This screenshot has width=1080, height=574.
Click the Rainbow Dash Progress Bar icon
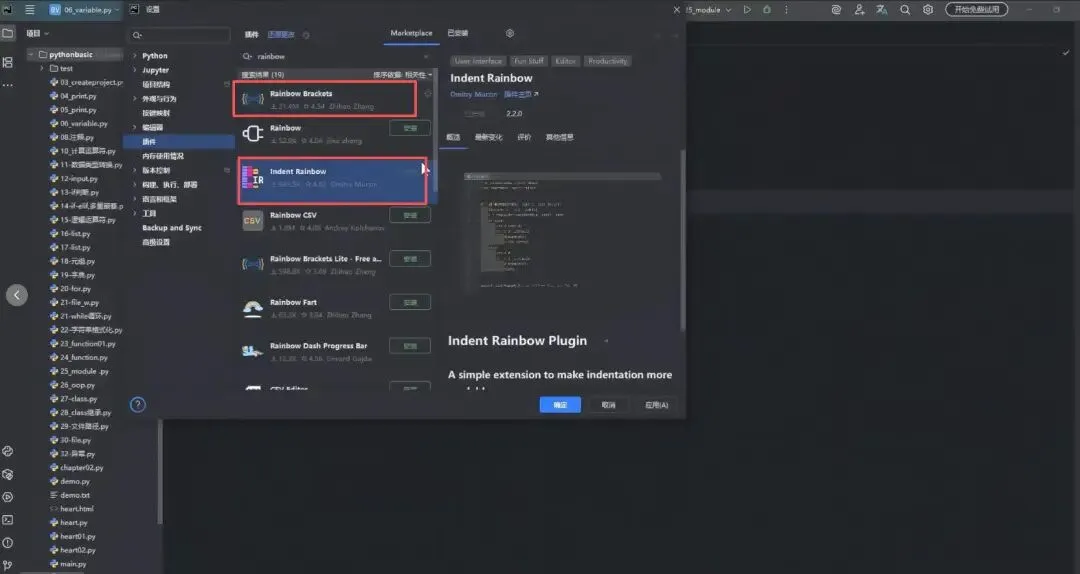[x=253, y=351]
